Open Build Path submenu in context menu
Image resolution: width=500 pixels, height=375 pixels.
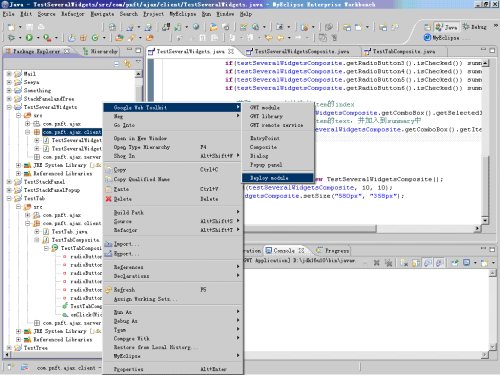[173, 212]
